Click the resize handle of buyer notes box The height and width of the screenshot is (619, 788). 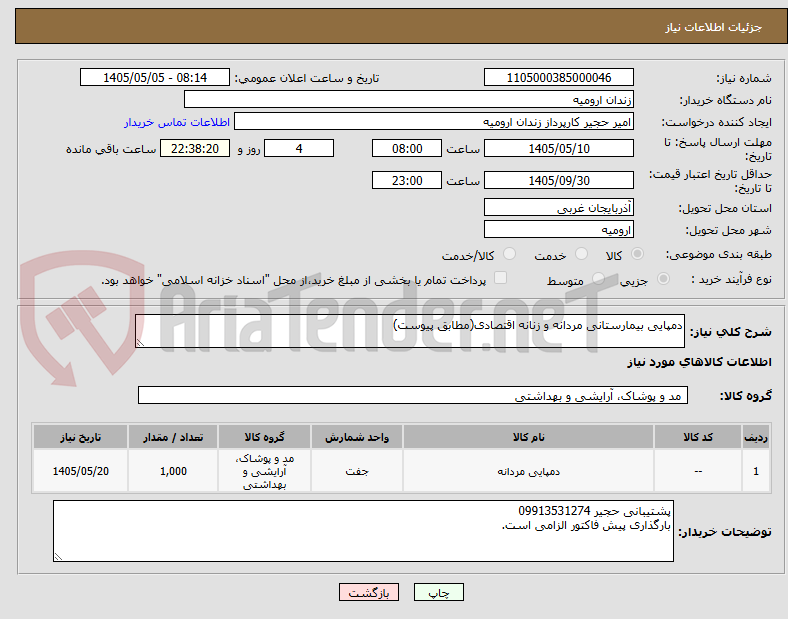(x=58, y=557)
